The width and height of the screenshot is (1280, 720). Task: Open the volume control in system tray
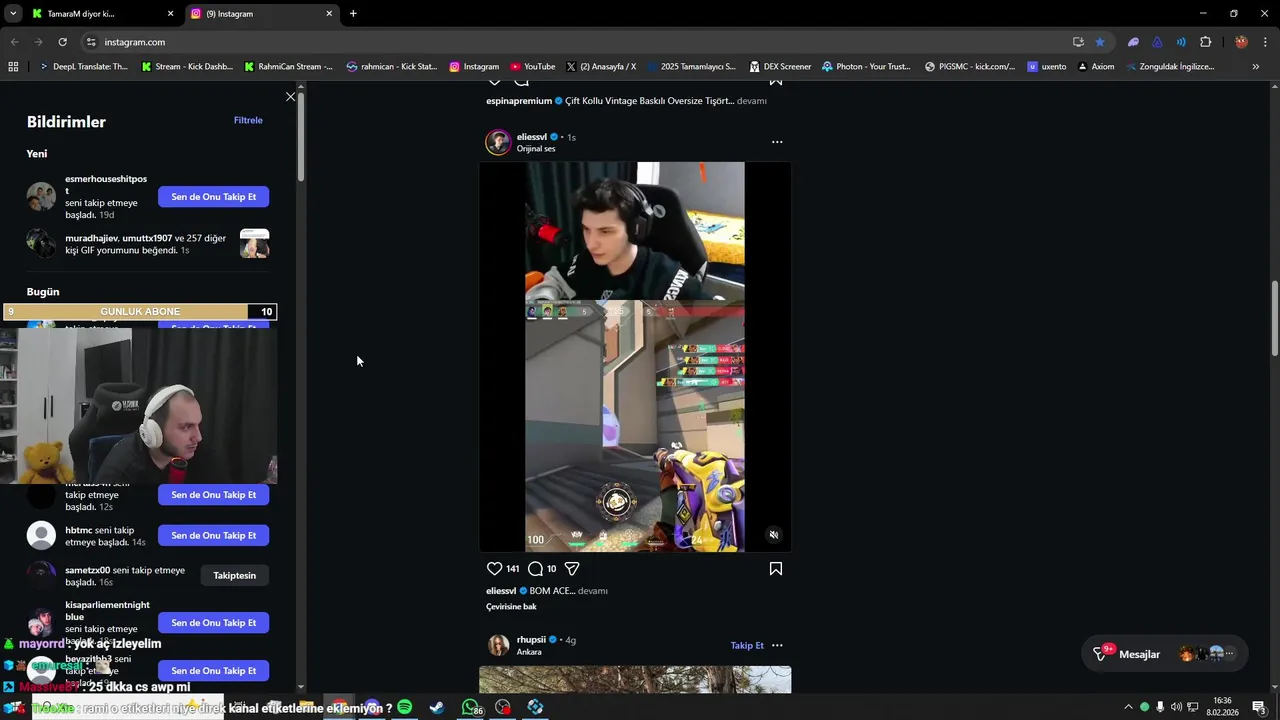pos(1177,707)
